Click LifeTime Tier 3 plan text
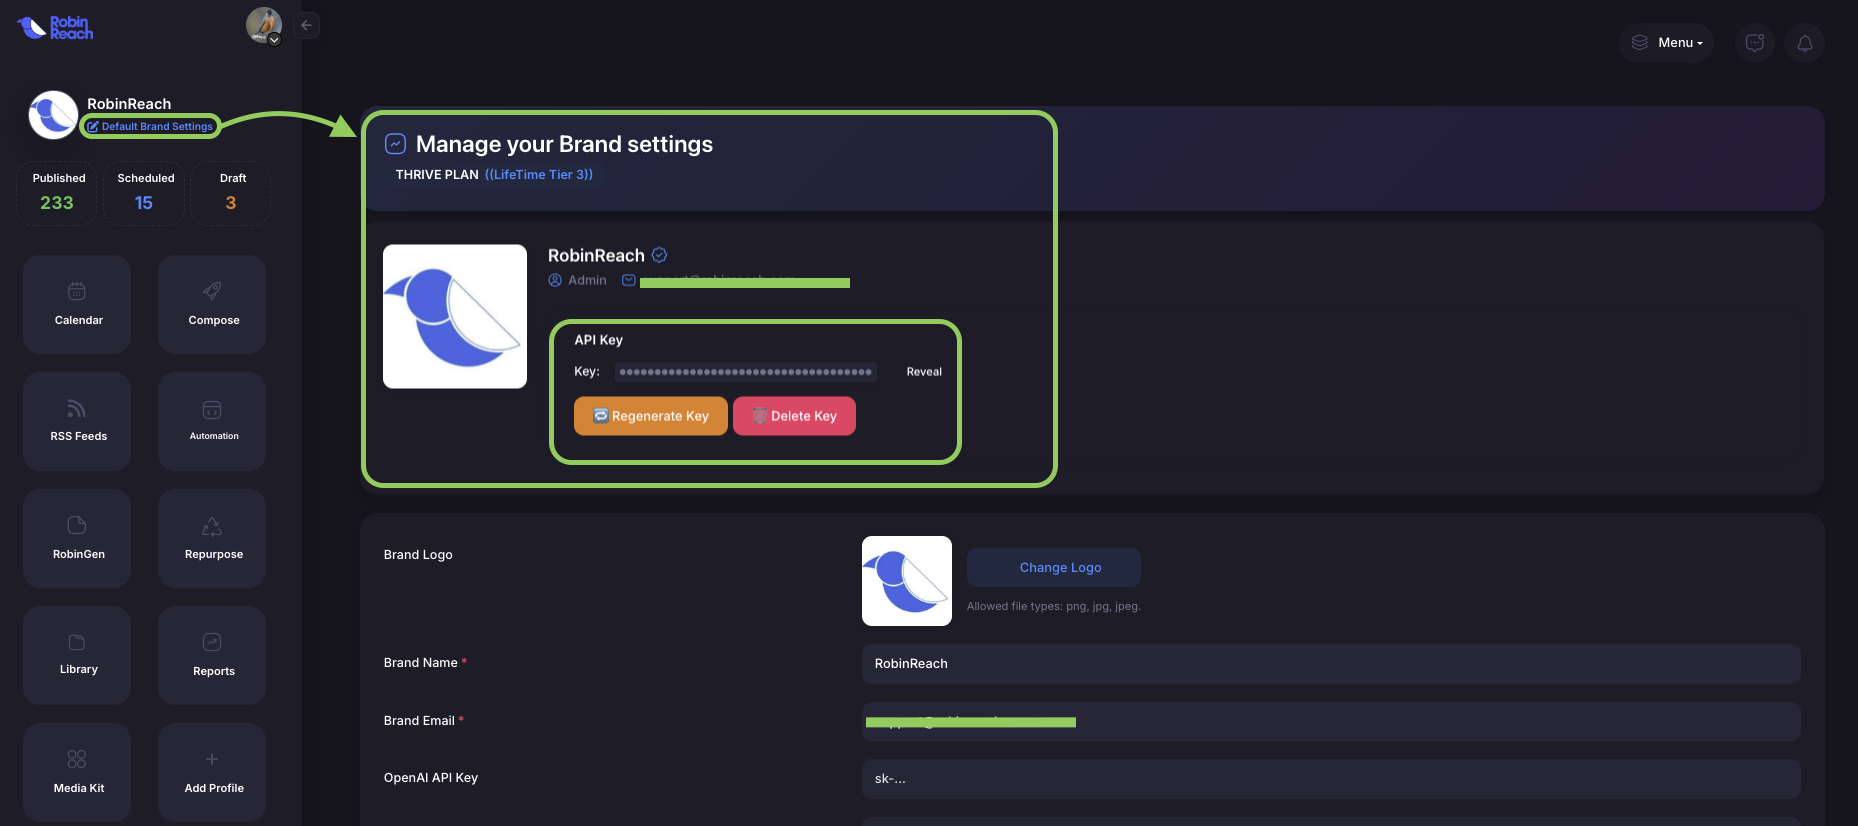The height and width of the screenshot is (826, 1858). 539,175
